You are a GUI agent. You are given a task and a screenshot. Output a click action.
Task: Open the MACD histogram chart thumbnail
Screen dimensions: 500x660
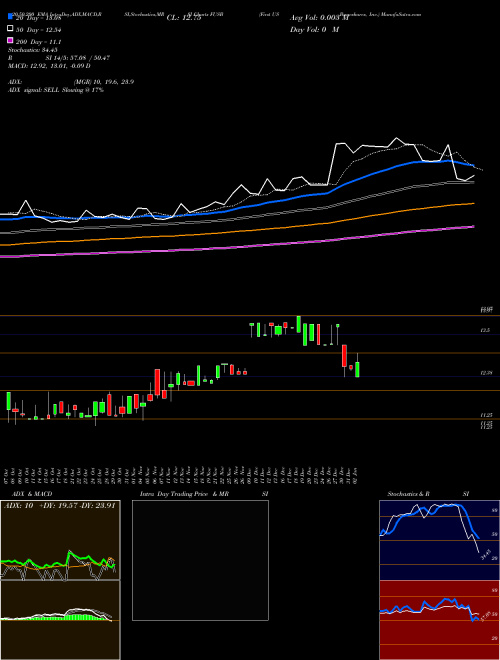click(60, 620)
